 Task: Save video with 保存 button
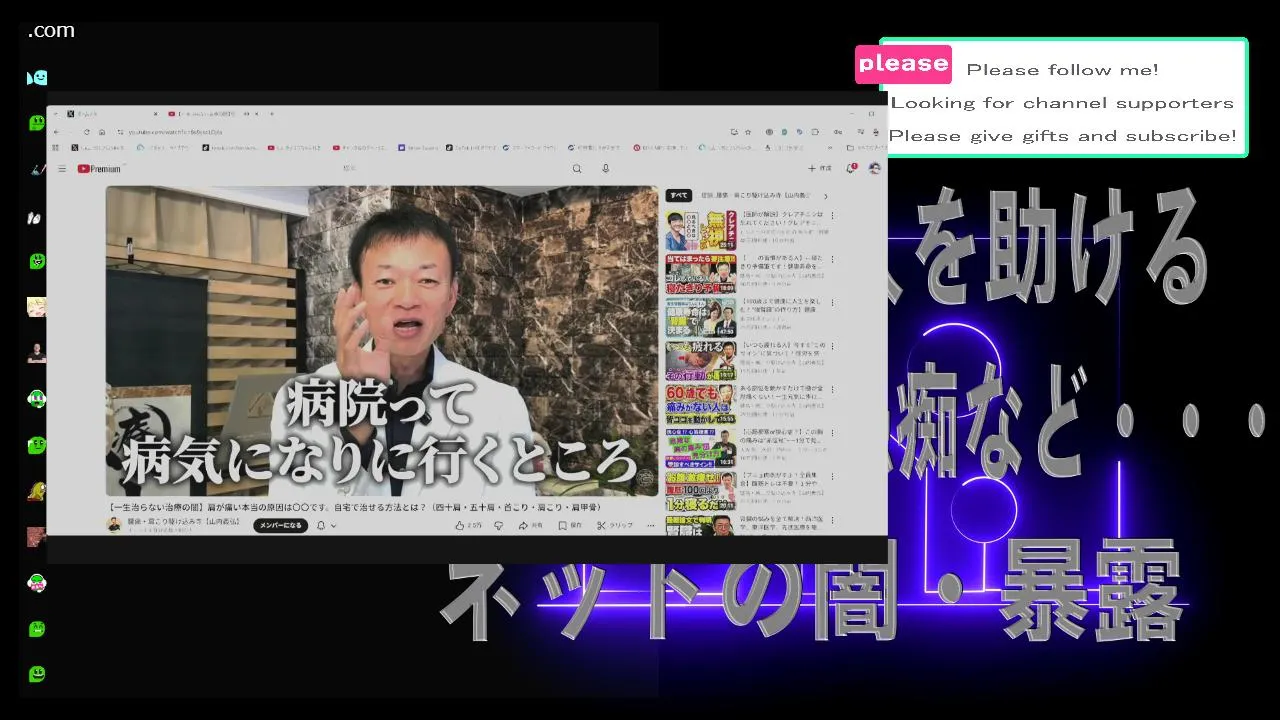570,525
